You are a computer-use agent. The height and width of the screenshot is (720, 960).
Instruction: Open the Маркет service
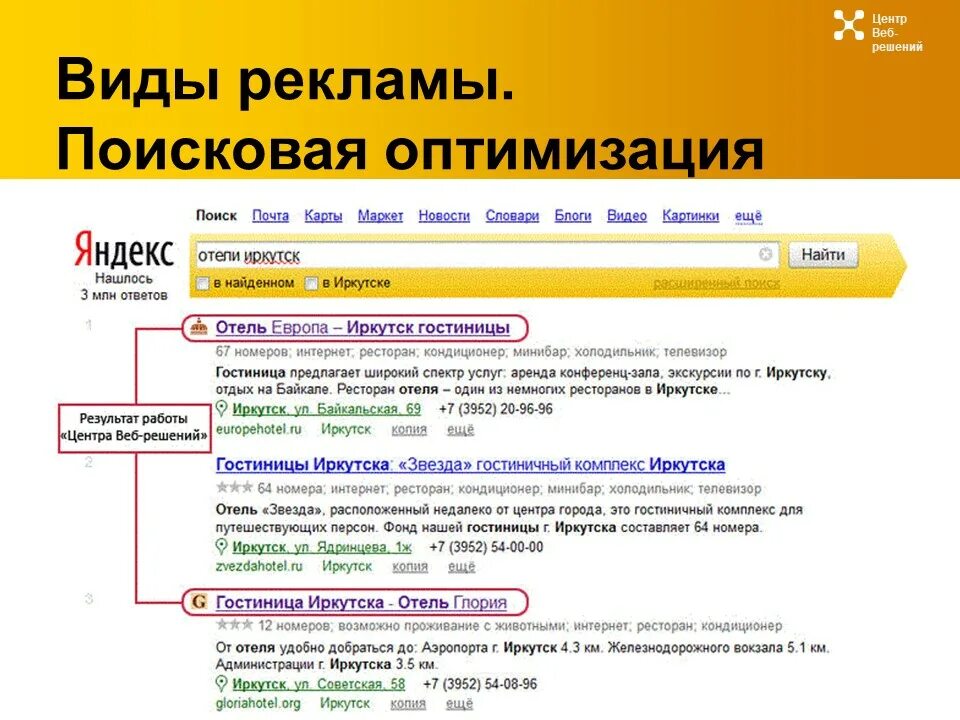click(x=380, y=216)
